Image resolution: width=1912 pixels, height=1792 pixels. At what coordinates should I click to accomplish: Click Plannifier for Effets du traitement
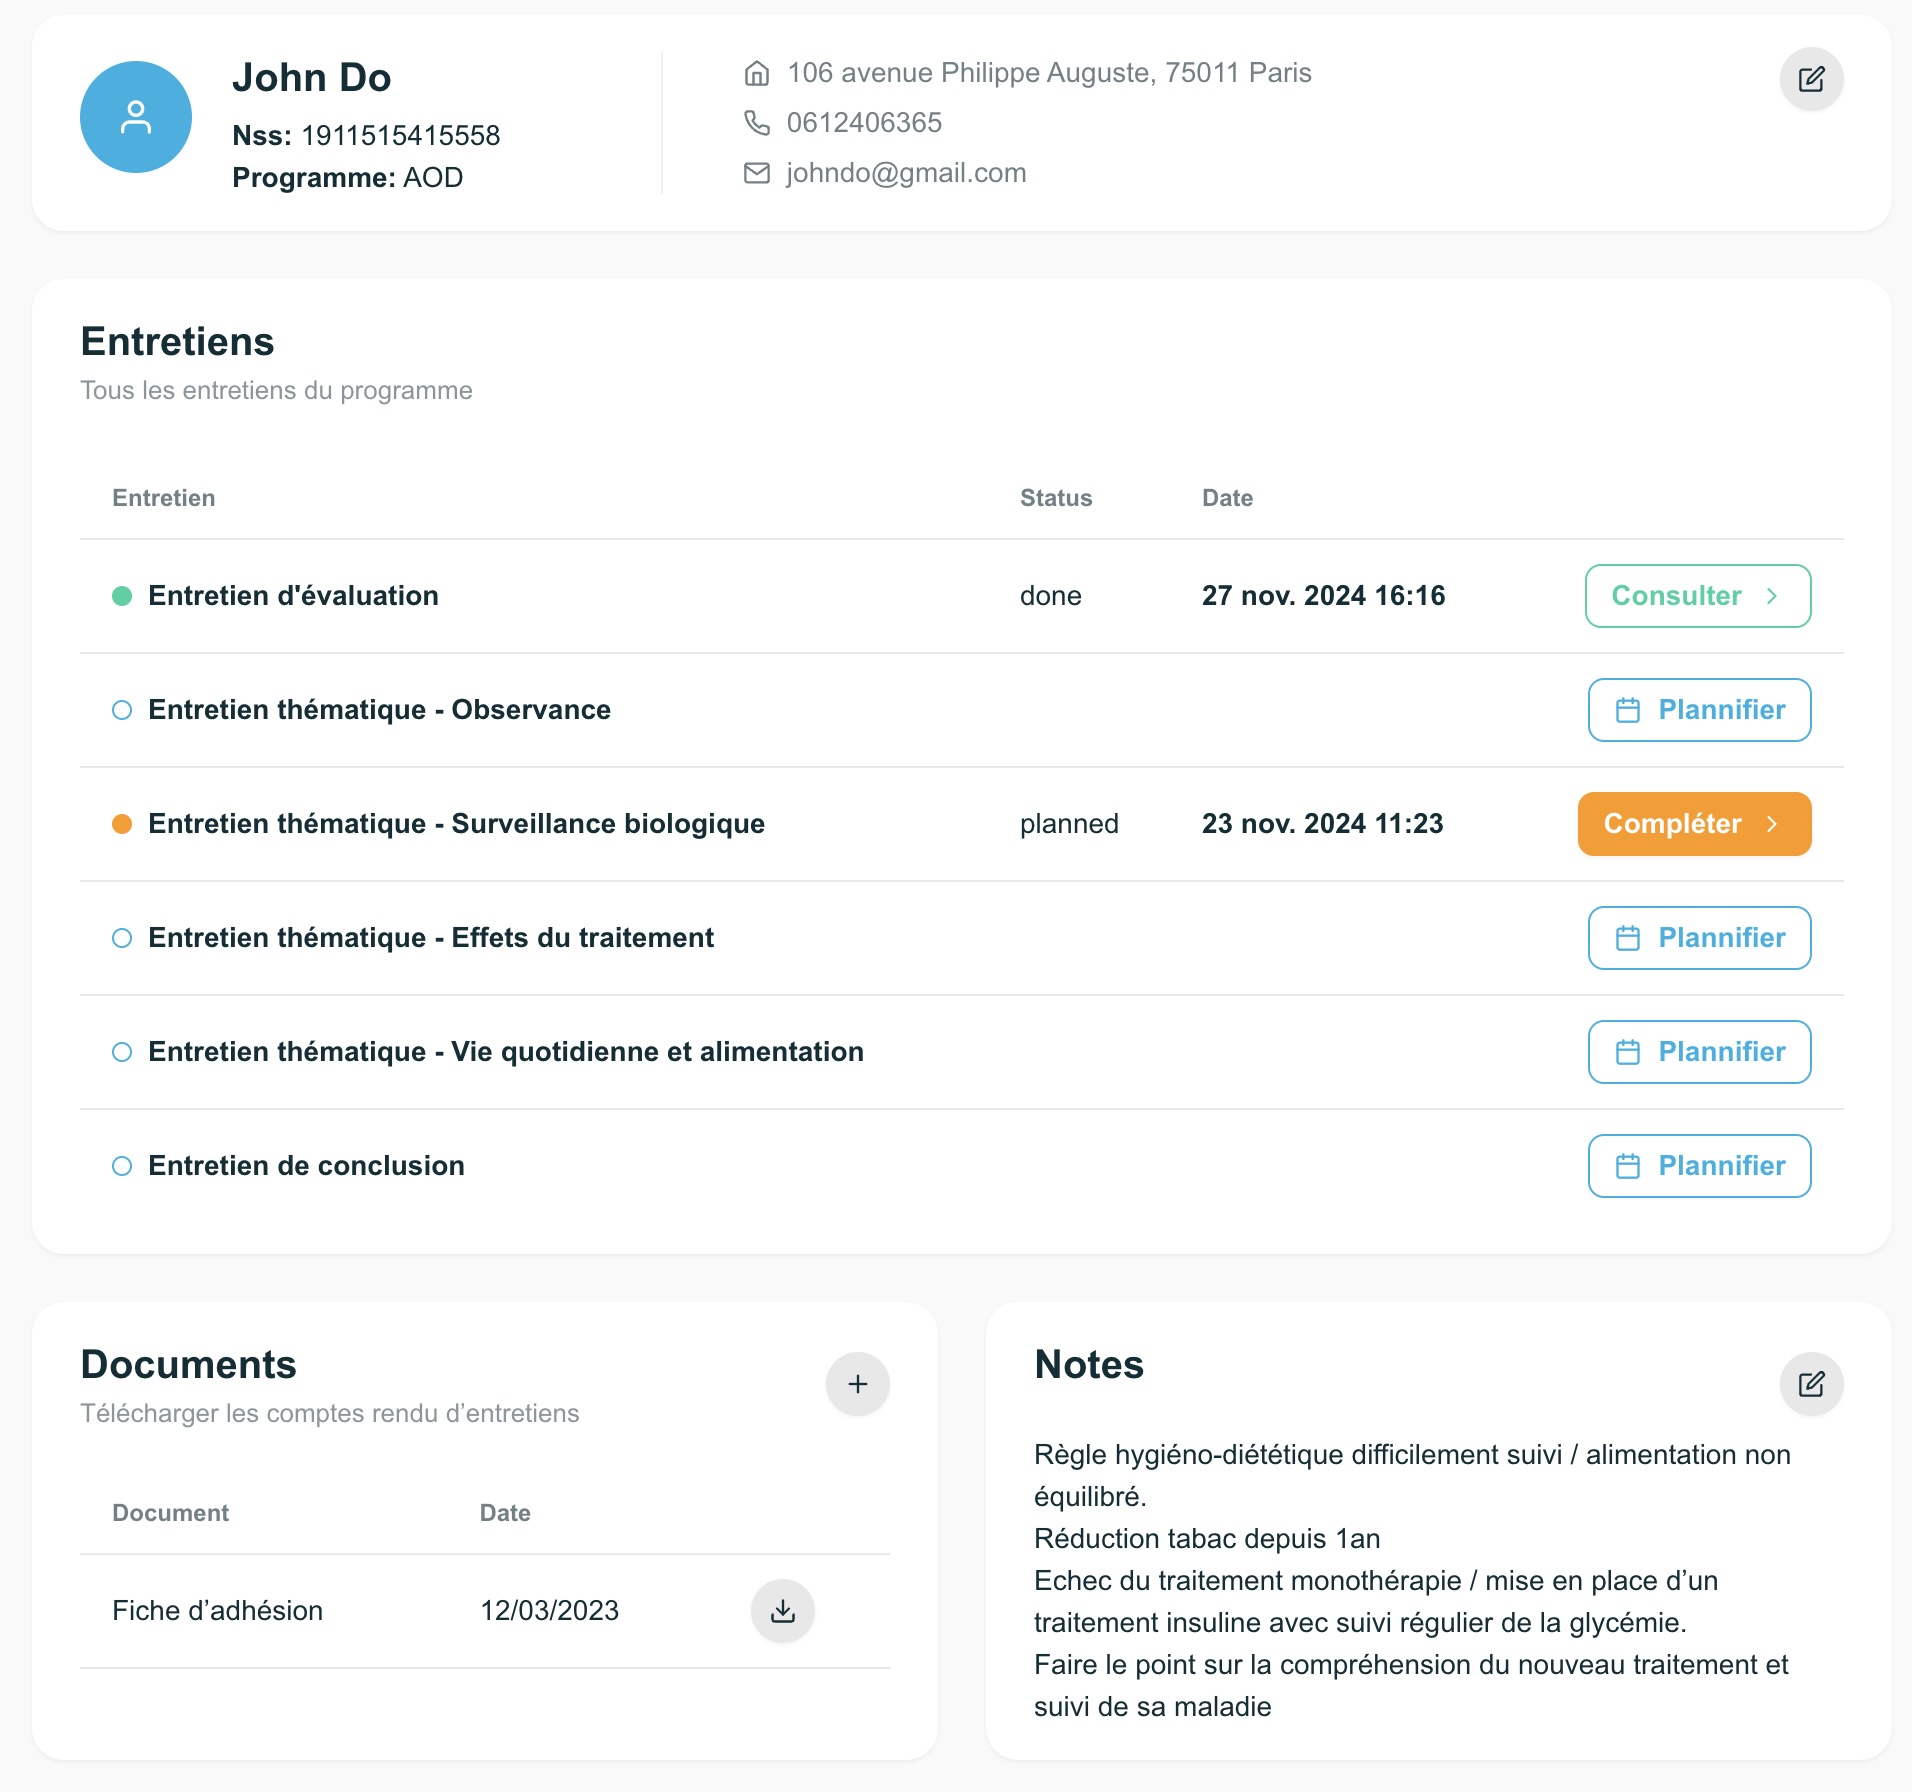click(x=1699, y=938)
